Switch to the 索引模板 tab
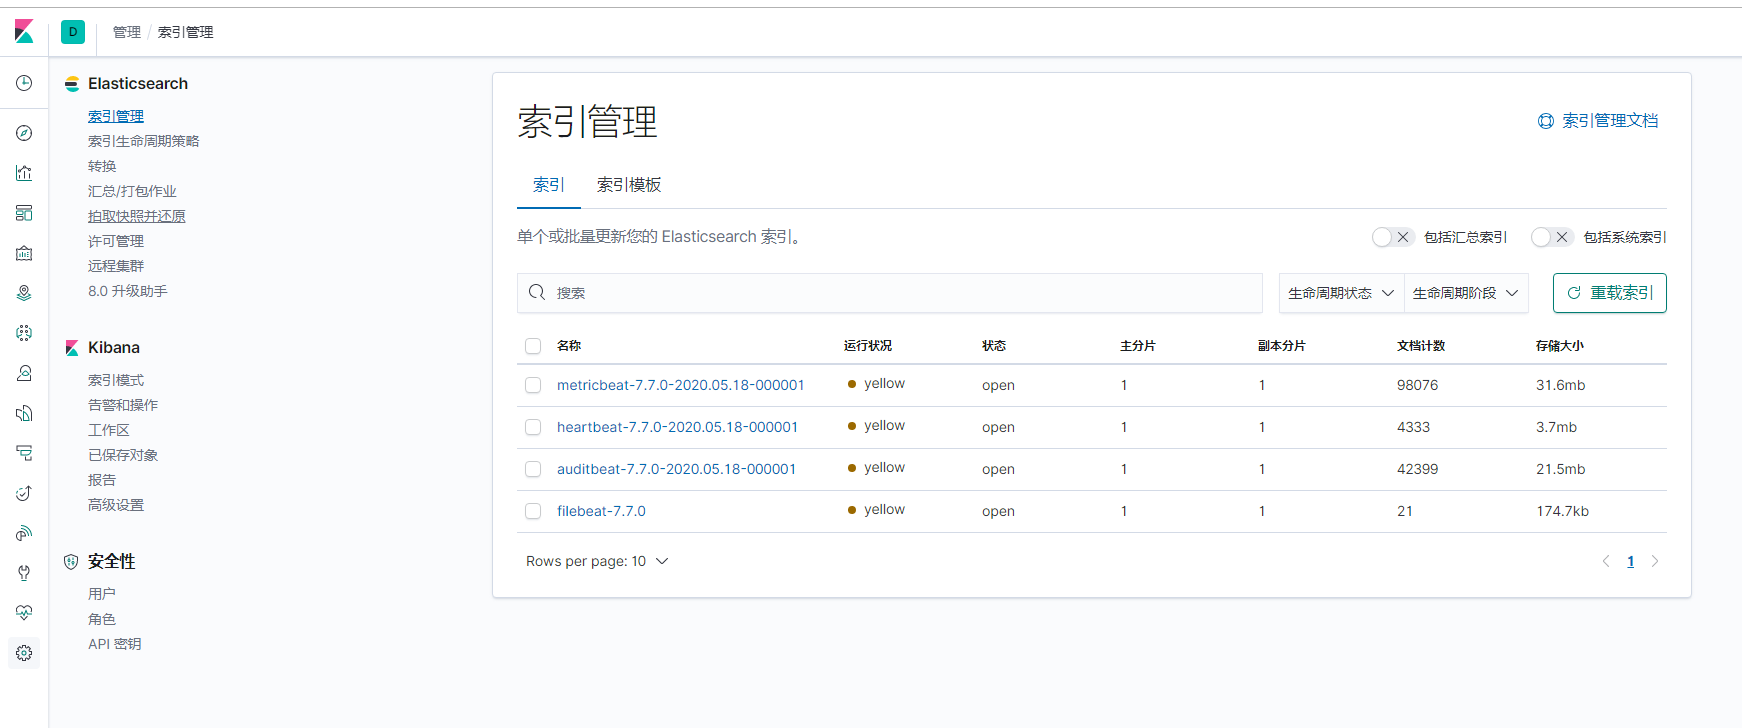This screenshot has height=728, width=1742. pyautogui.click(x=629, y=185)
